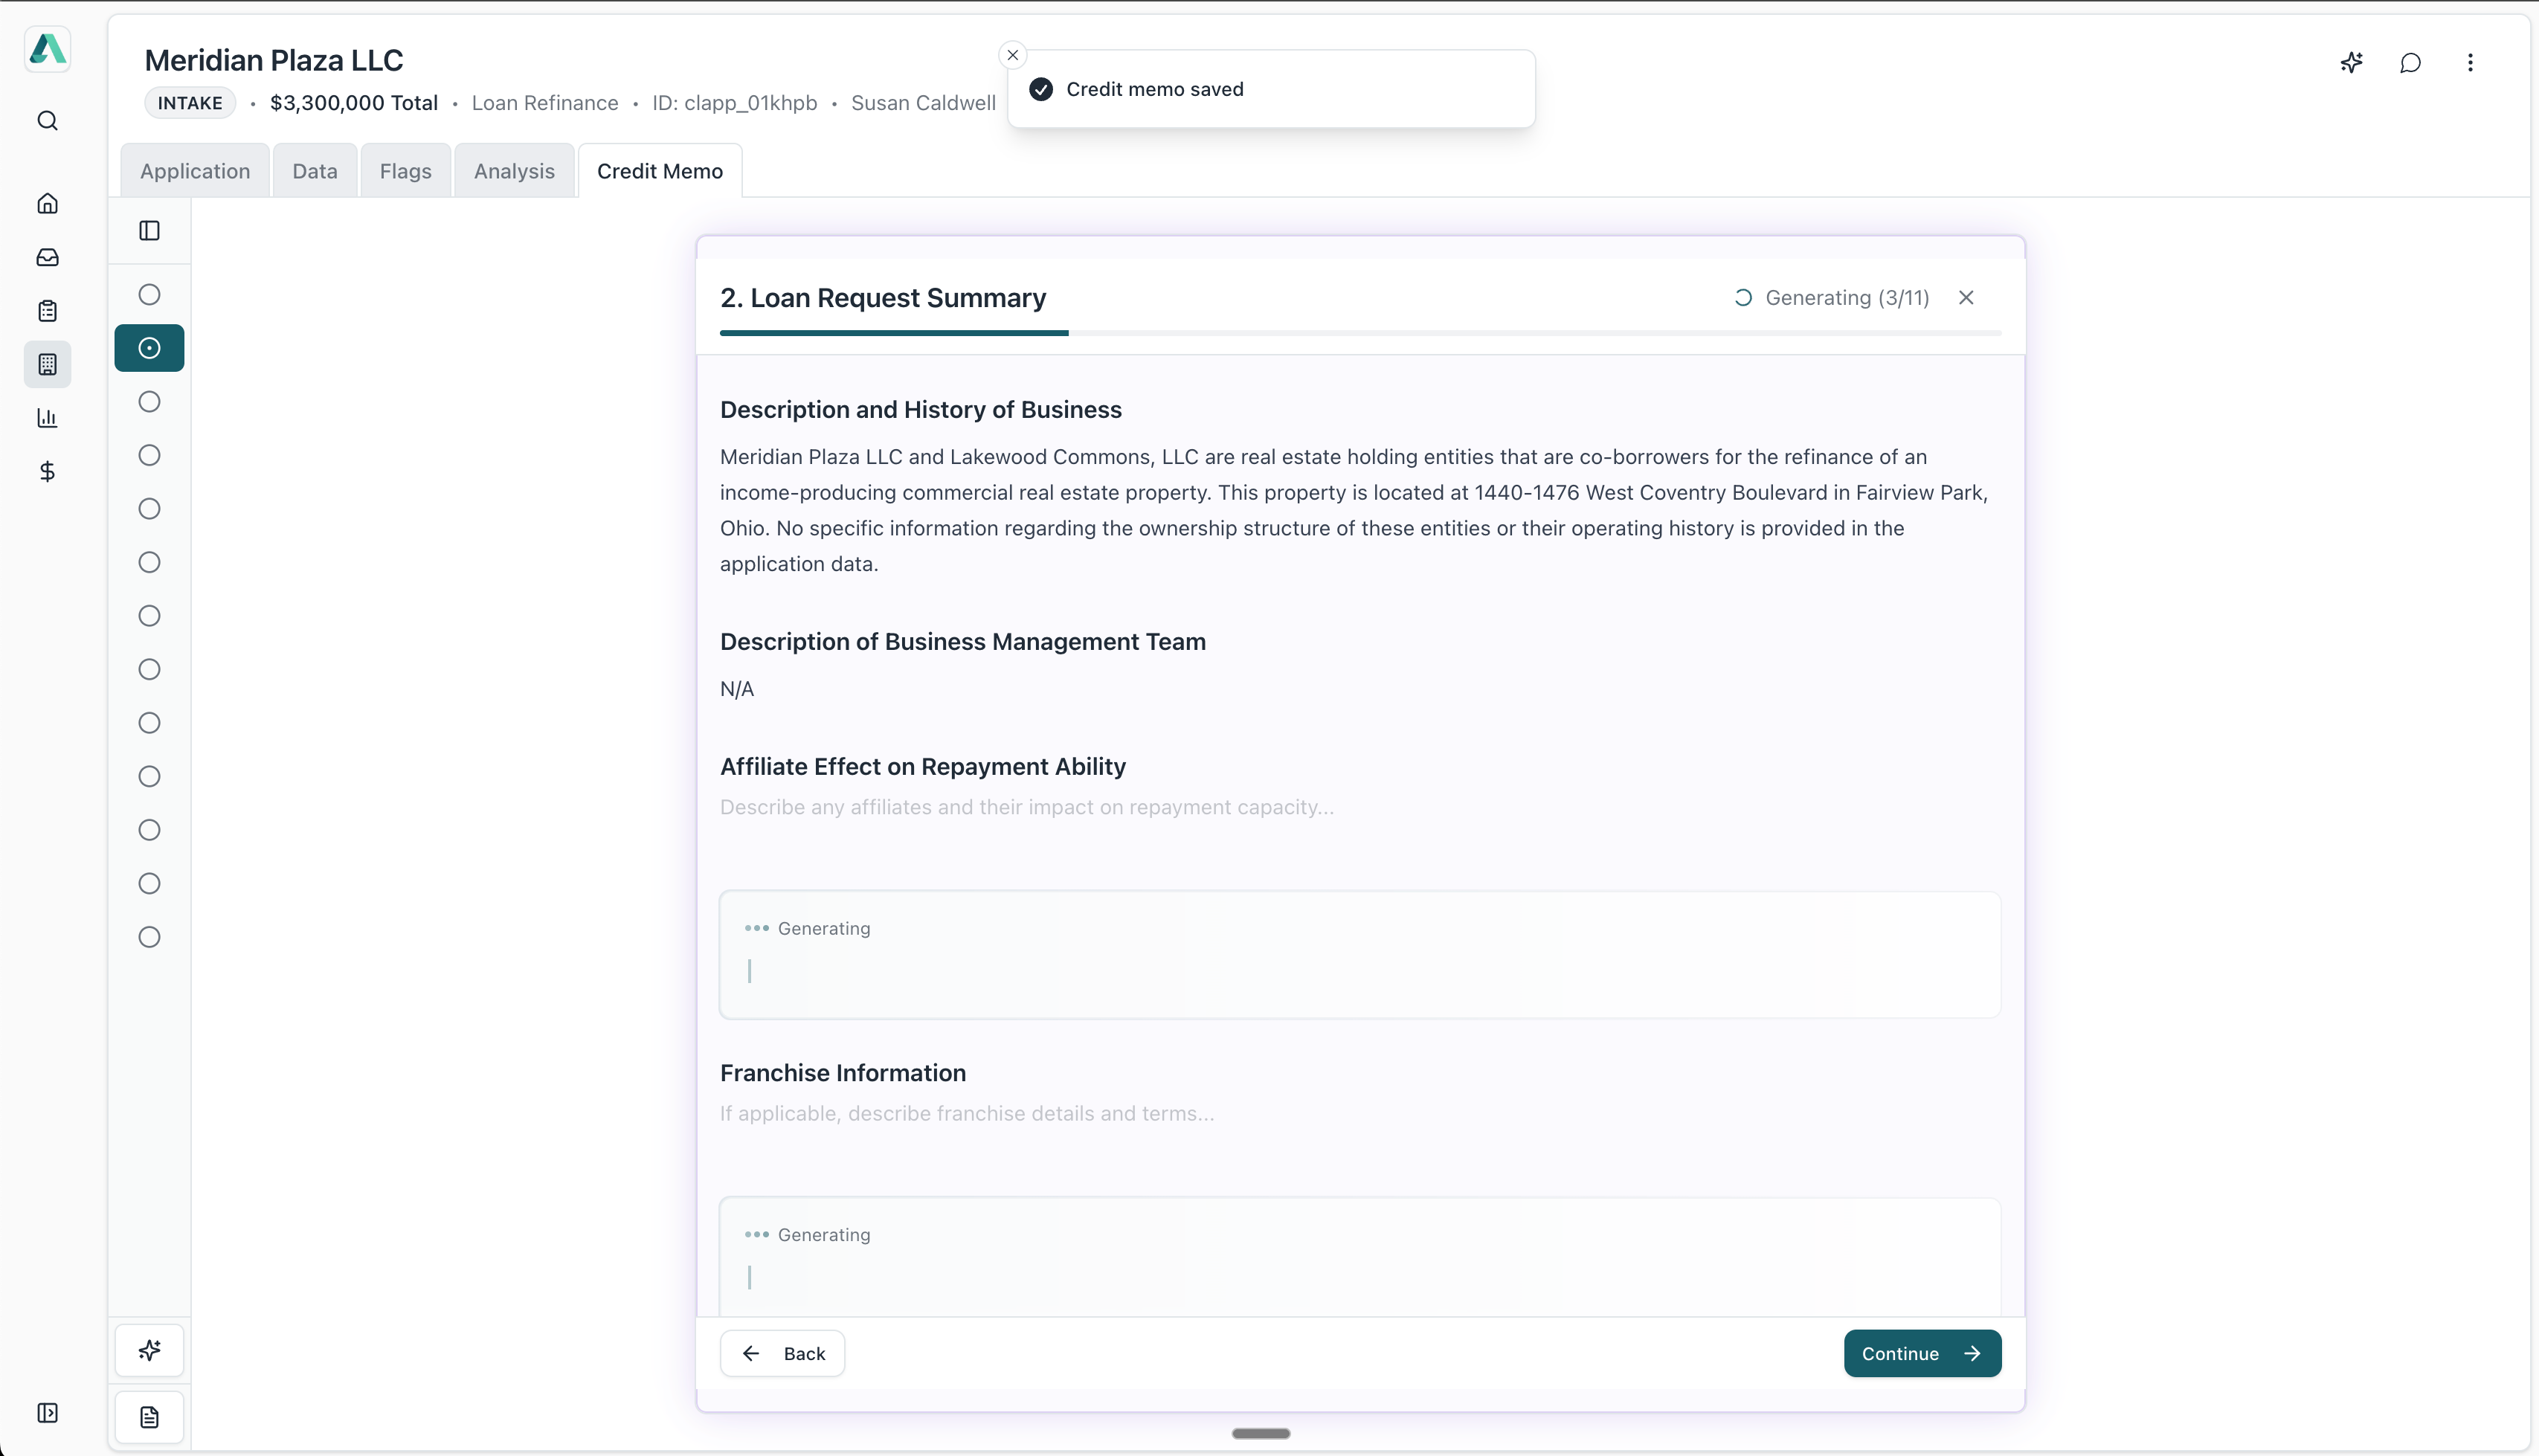
Task: Click the Back button
Action: point(782,1353)
